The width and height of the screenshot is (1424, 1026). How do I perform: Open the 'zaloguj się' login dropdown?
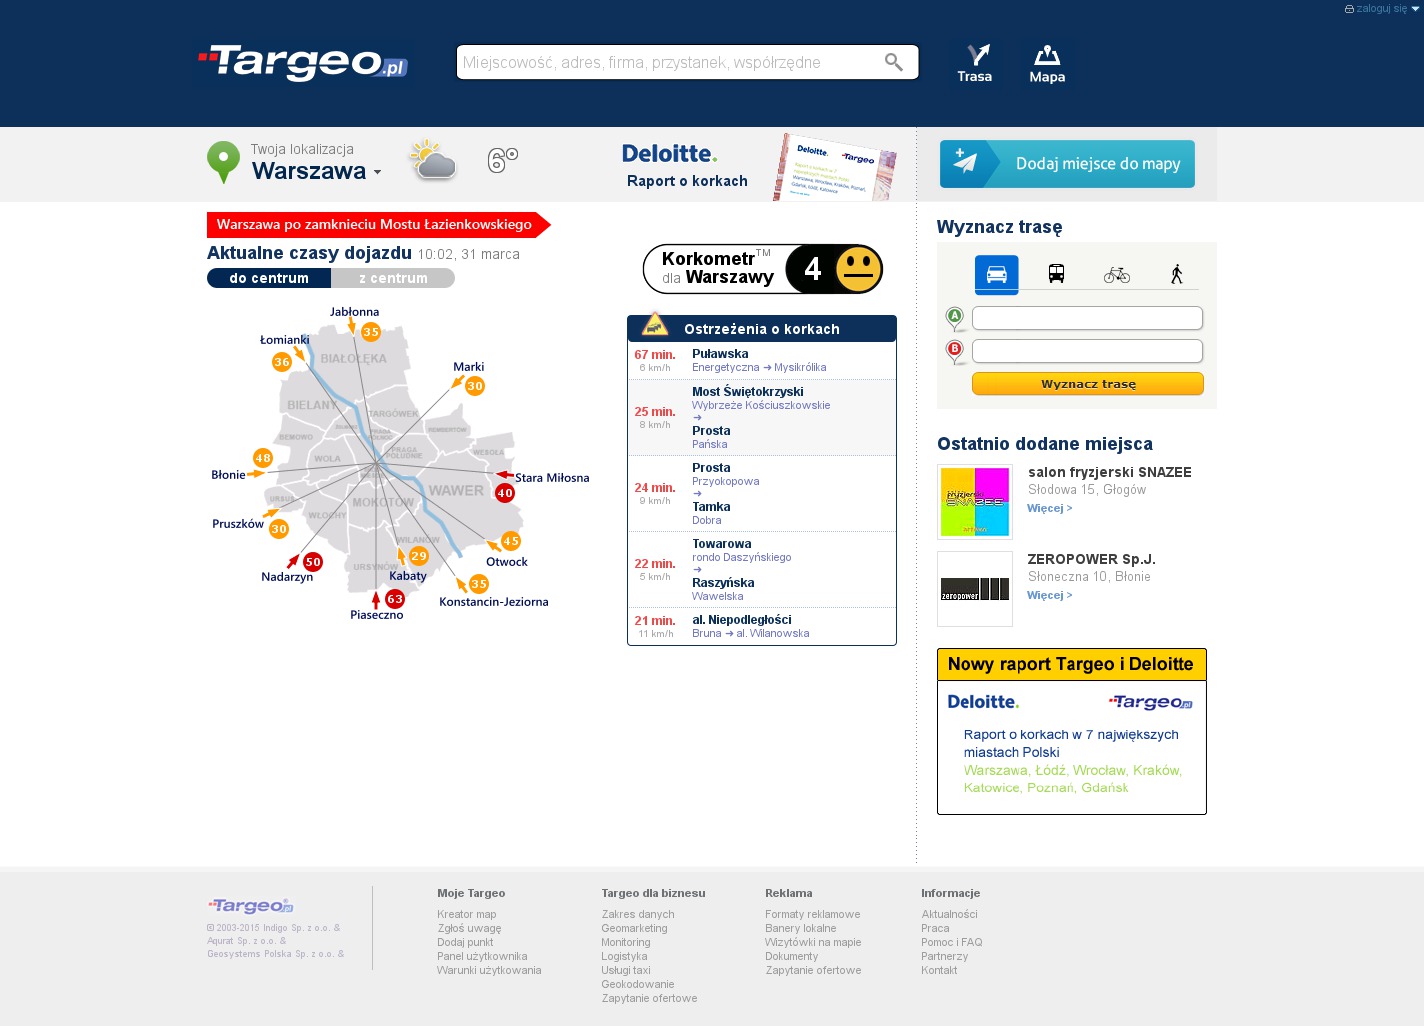tap(1382, 8)
